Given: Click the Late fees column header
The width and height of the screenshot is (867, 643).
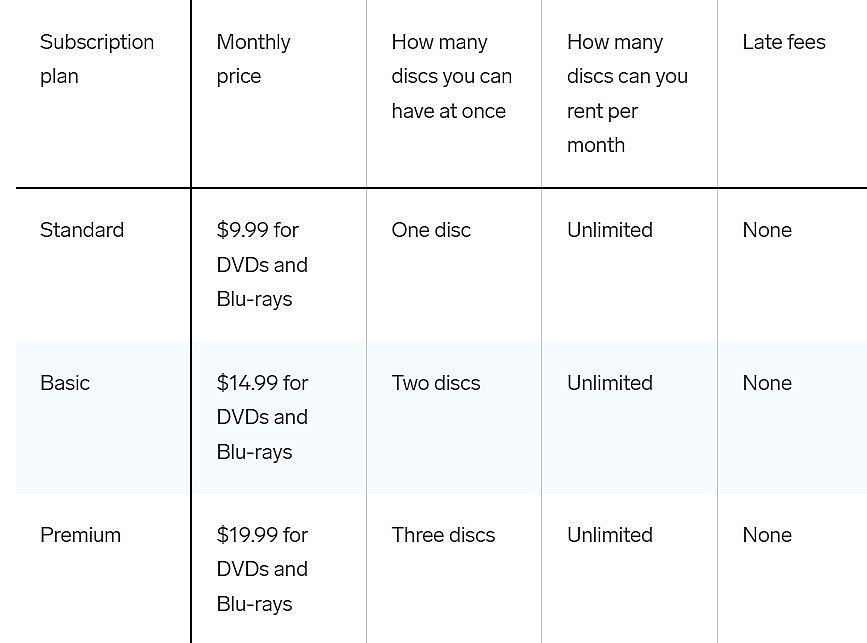Looking at the screenshot, I should point(784,42).
